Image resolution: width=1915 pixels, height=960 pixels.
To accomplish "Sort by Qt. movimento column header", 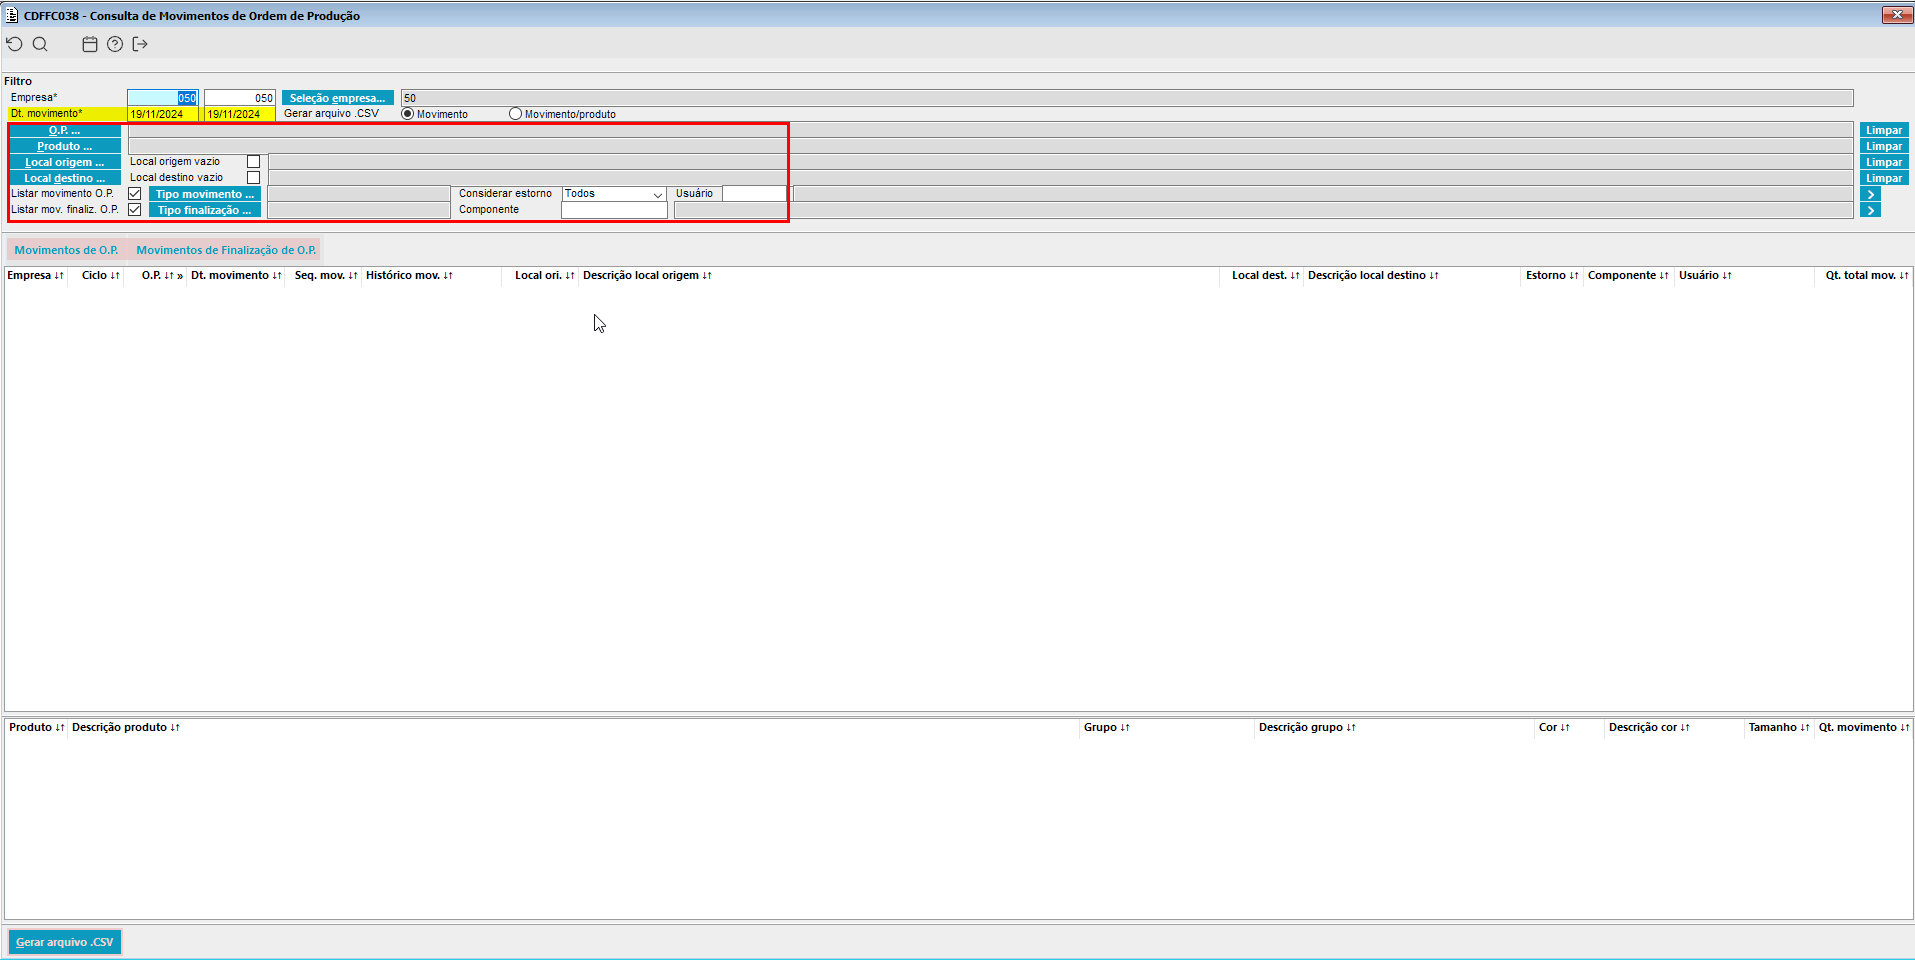I will [1864, 727].
